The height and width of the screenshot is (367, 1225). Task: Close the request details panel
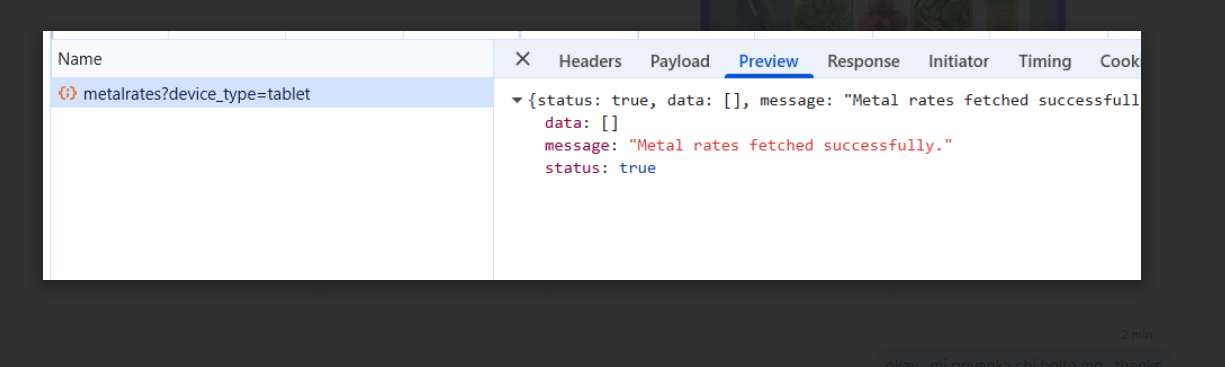point(522,60)
